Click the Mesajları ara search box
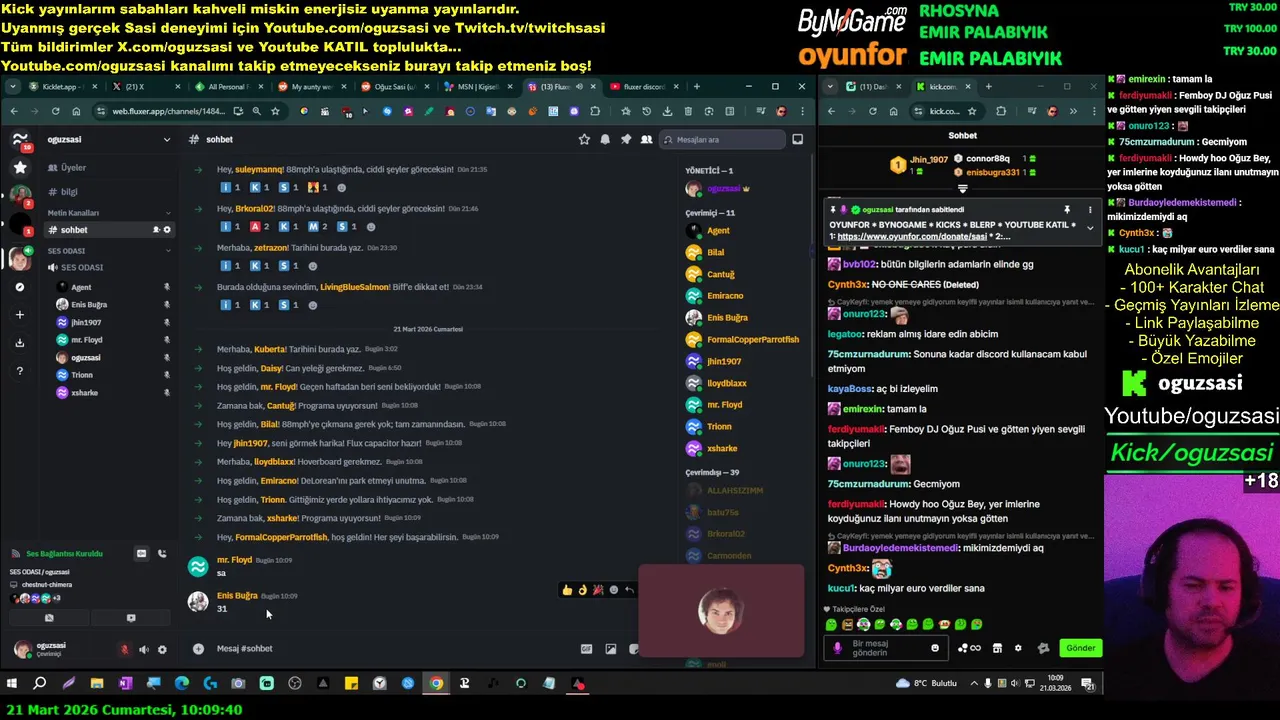 coord(722,140)
